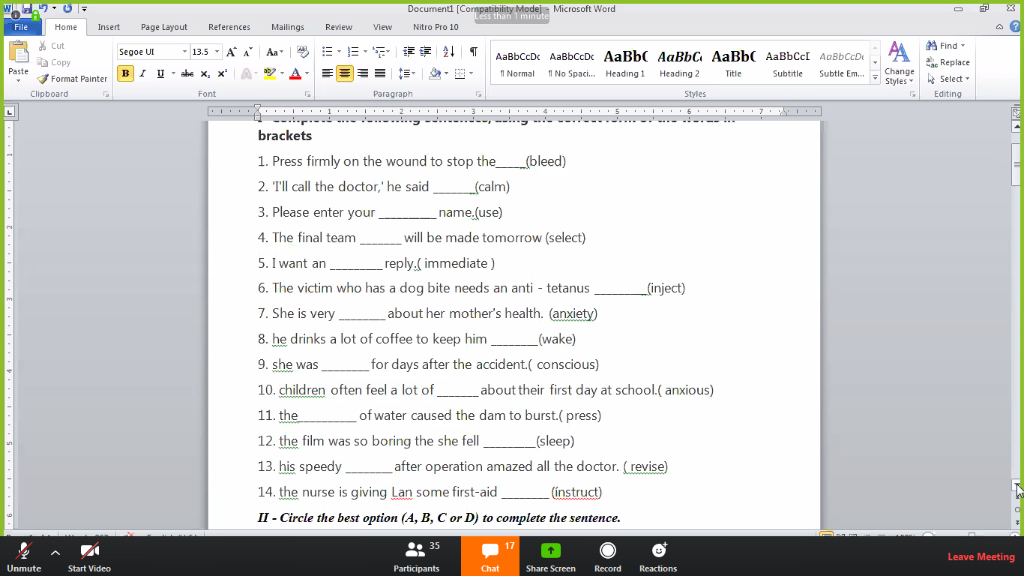Click the Grow Font icon
This screenshot has height=576, width=1024.
coord(231,52)
